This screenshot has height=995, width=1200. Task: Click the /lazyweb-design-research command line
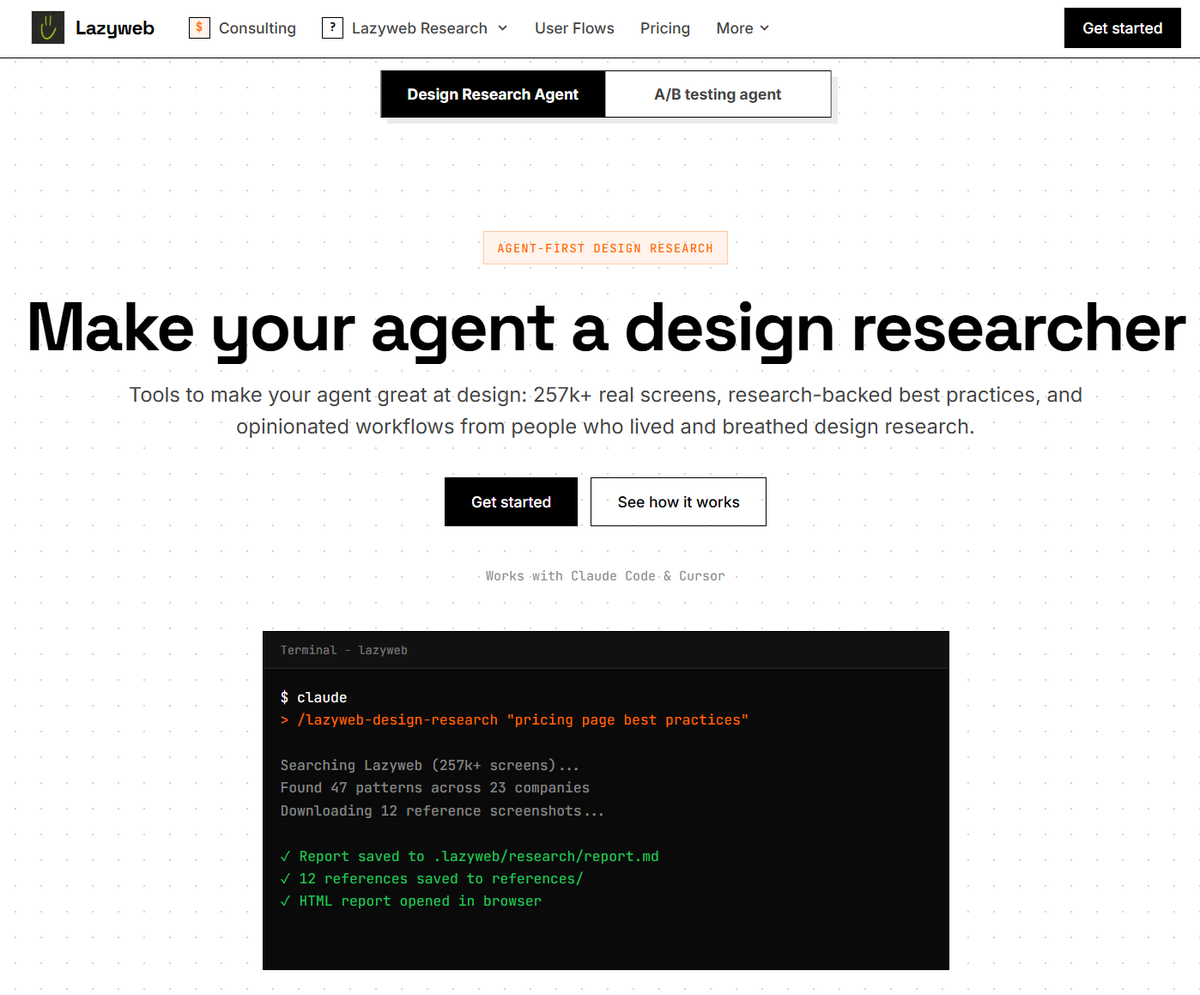(x=514, y=720)
